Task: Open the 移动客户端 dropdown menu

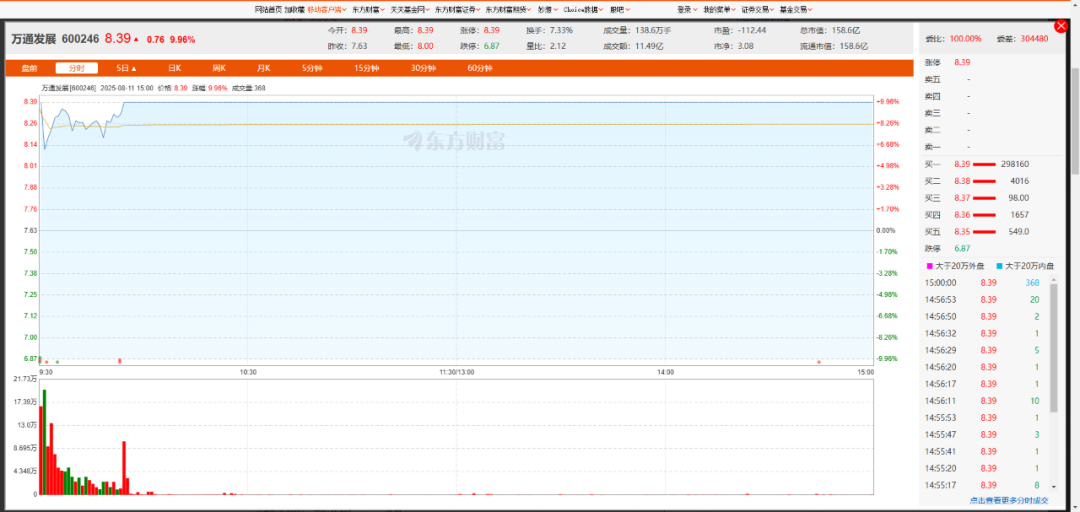Action: 326,10
